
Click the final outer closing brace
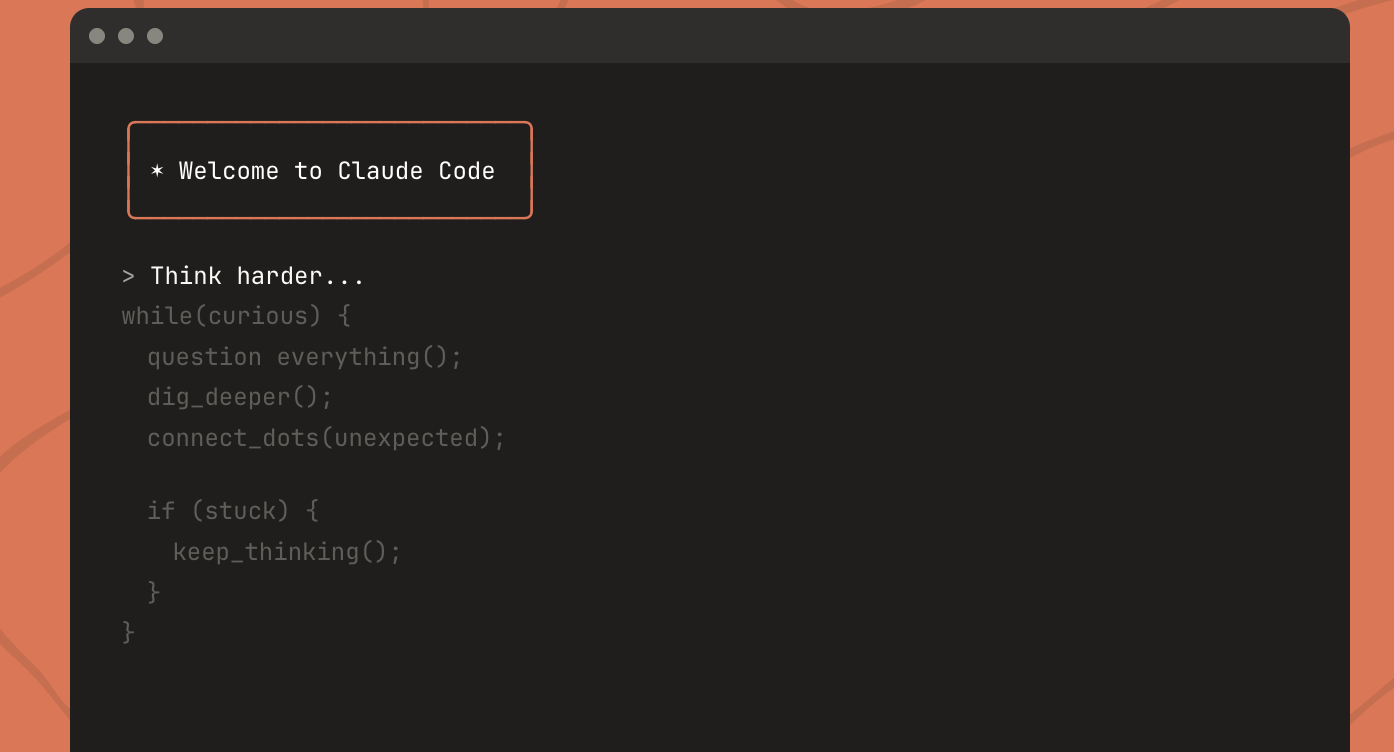point(128,632)
